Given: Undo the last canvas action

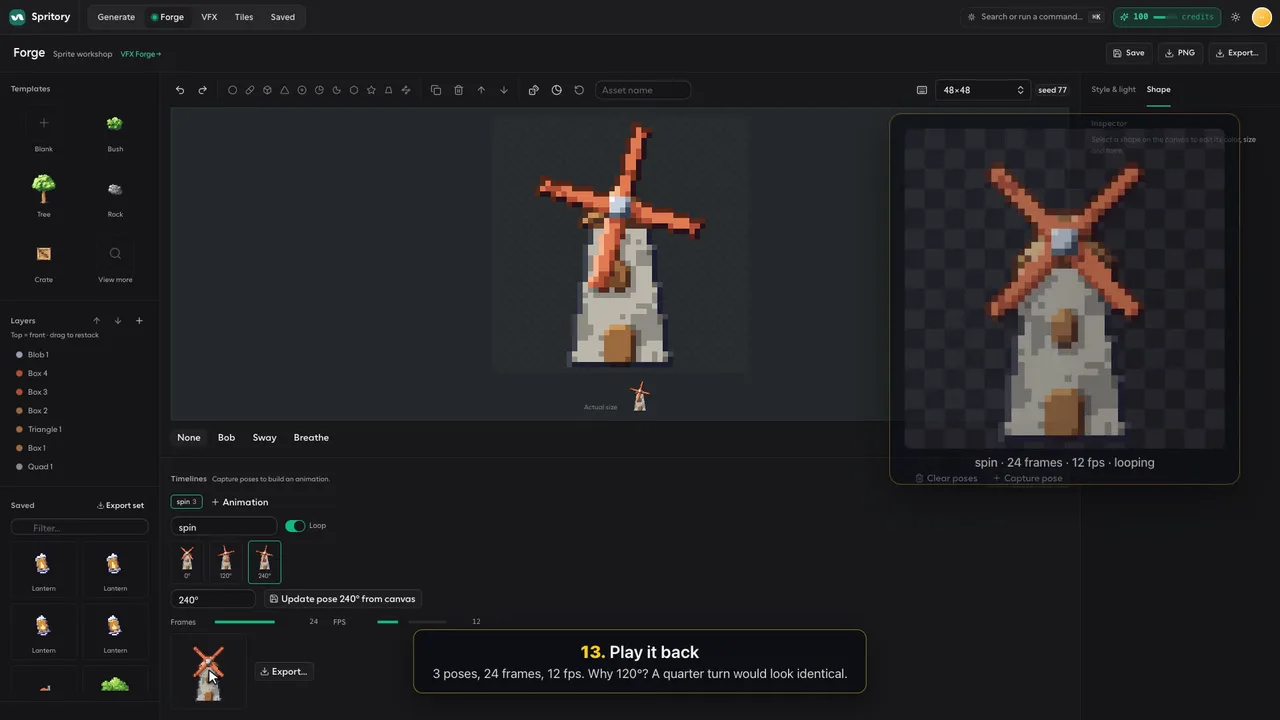Looking at the screenshot, I should click(x=180, y=90).
